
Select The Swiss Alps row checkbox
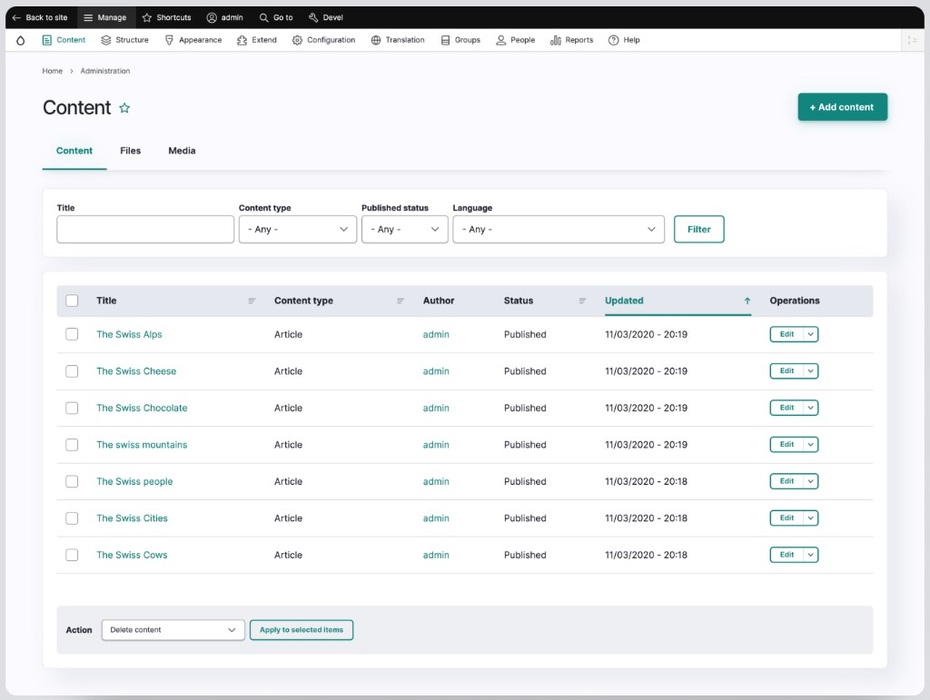(72, 335)
